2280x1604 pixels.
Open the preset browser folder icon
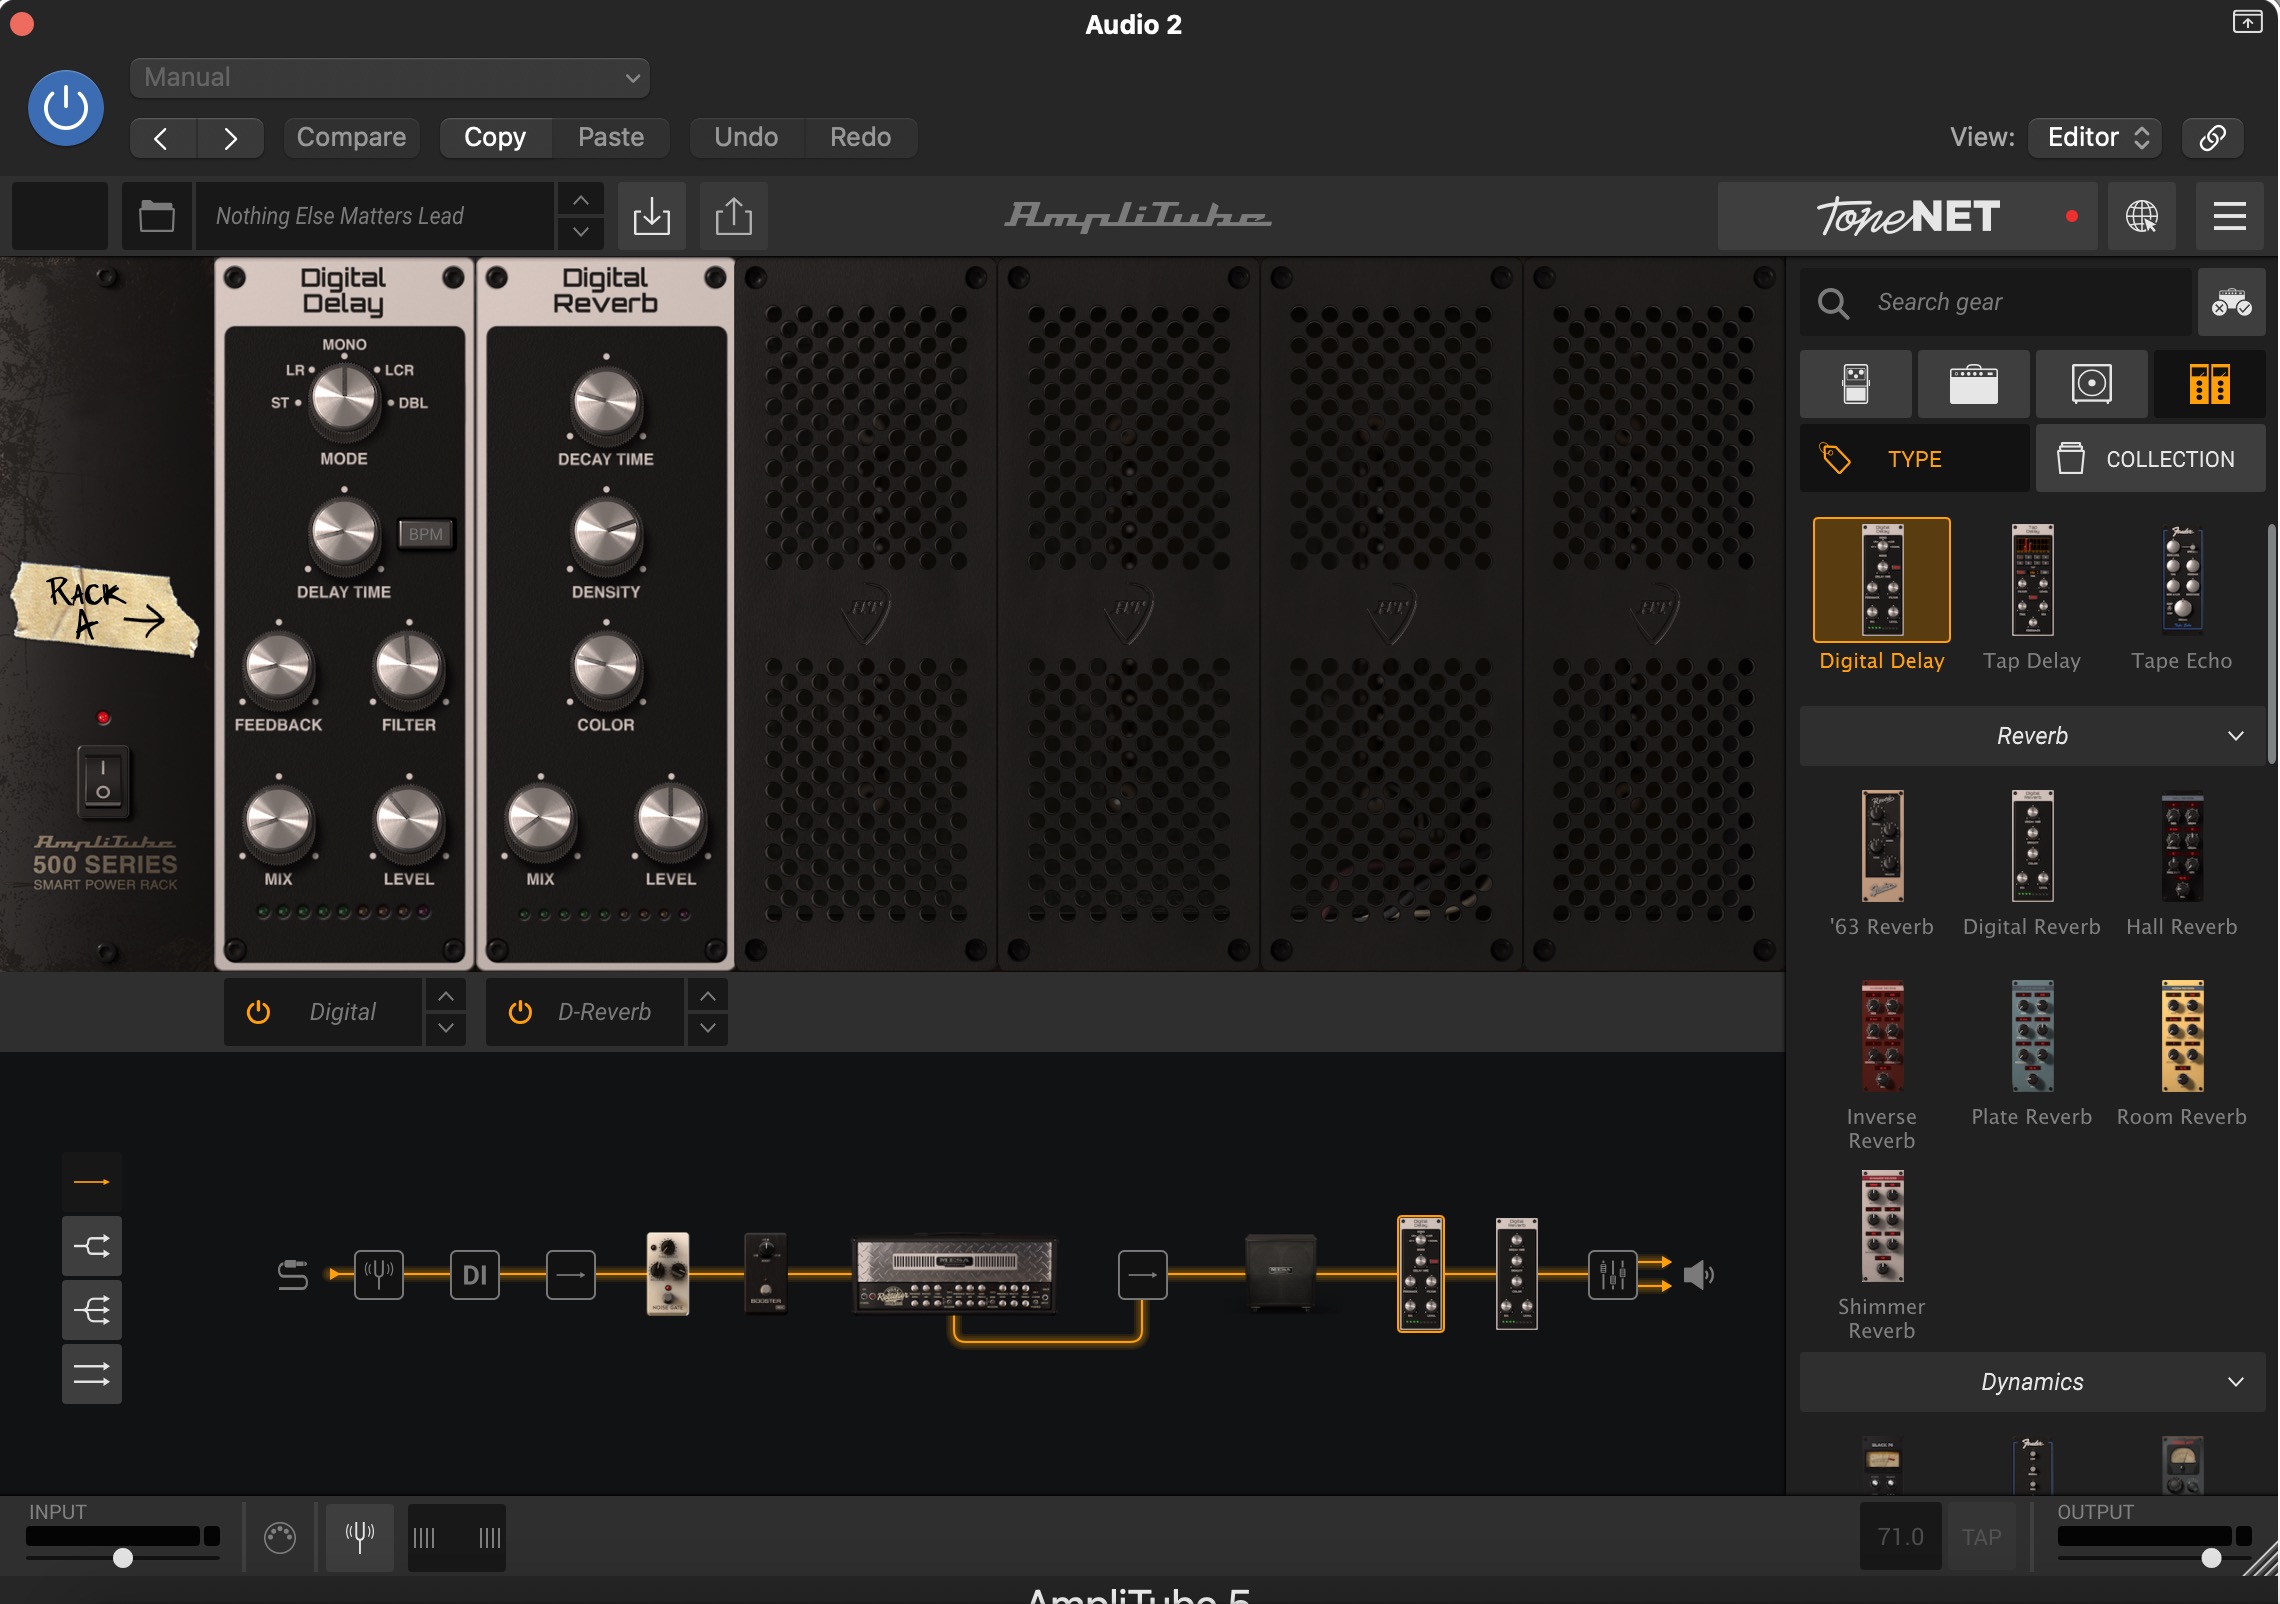coord(156,216)
